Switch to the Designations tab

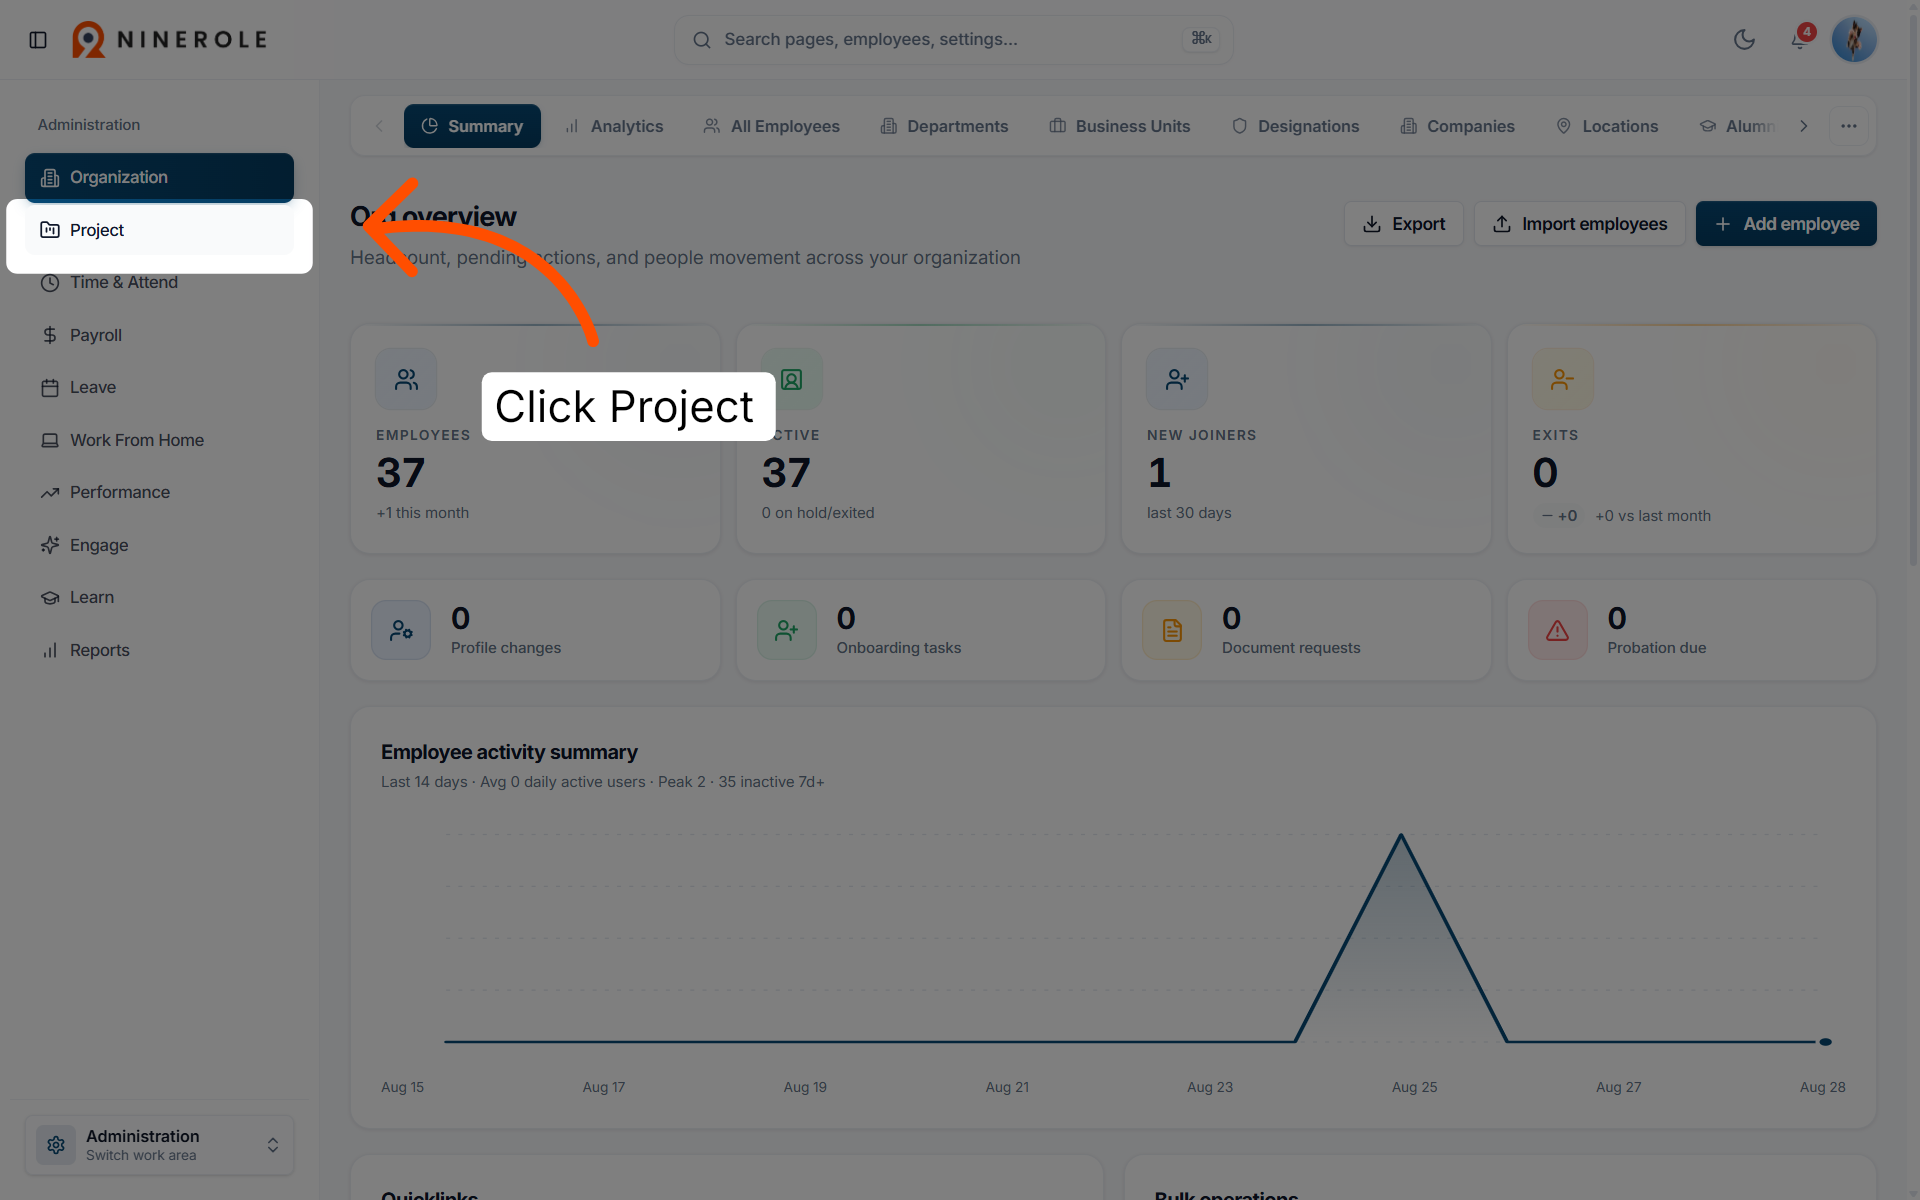pos(1295,126)
